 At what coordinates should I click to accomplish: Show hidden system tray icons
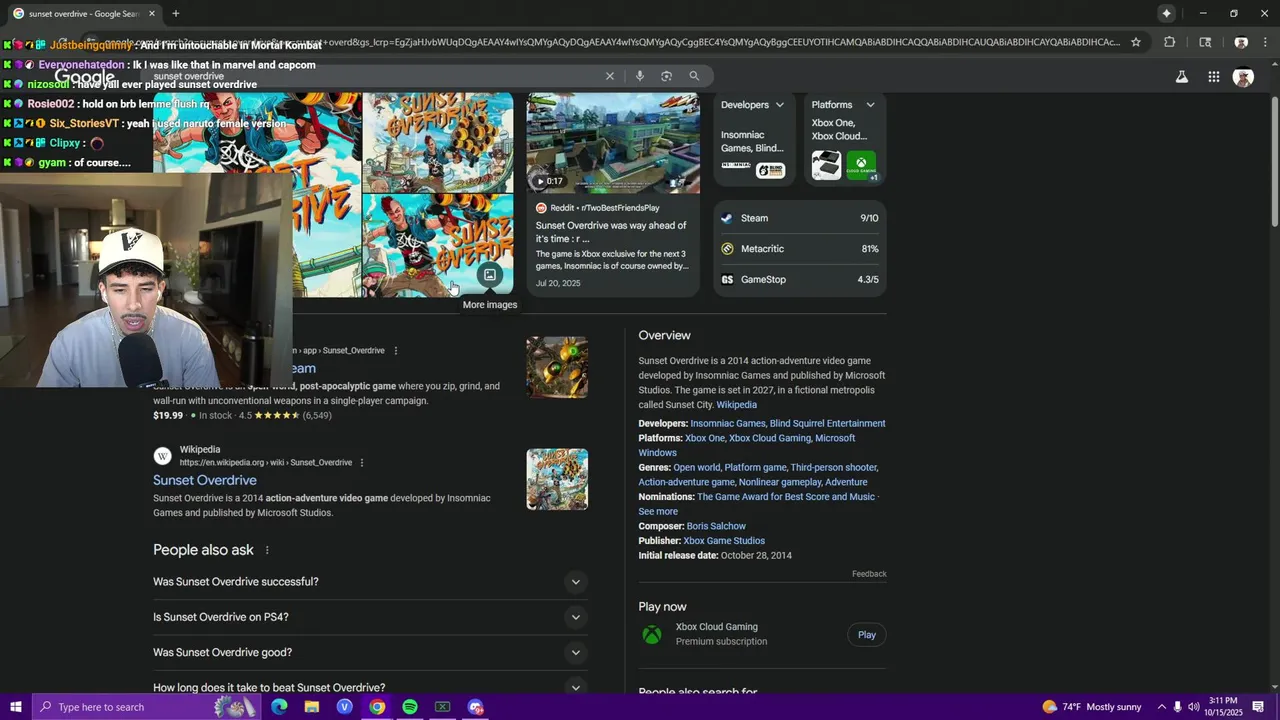click(x=1161, y=707)
